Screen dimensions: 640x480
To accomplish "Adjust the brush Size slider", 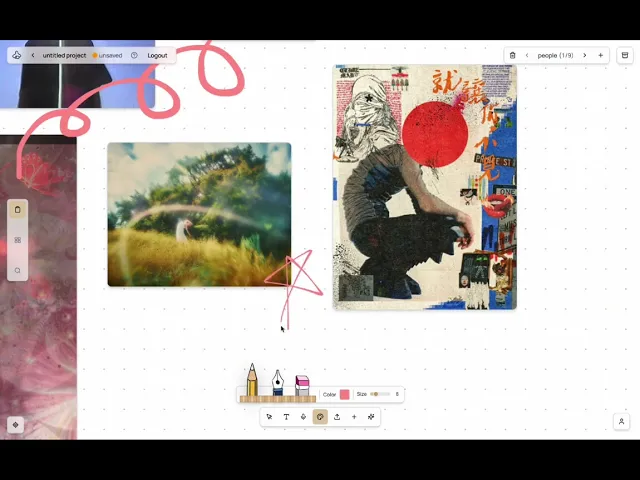I will click(x=380, y=394).
